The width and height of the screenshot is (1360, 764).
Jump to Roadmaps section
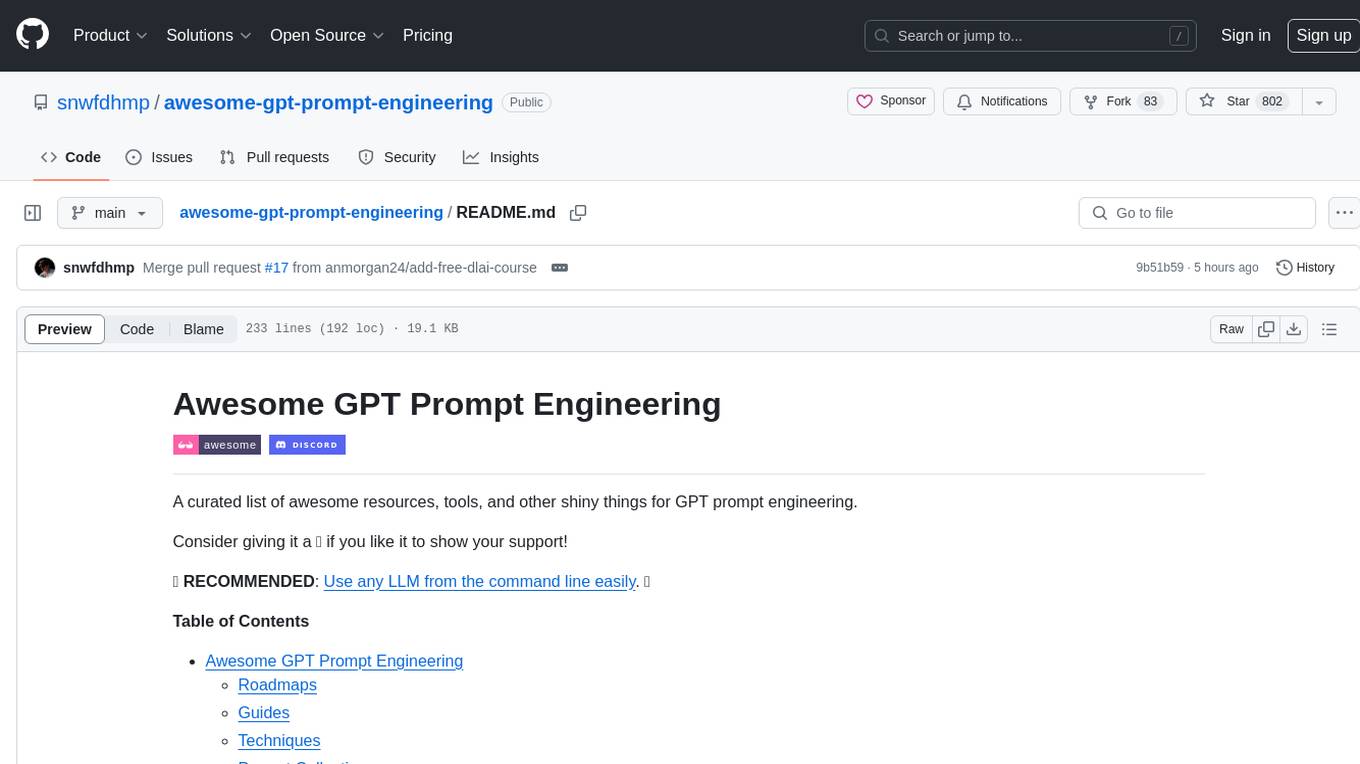(x=277, y=685)
